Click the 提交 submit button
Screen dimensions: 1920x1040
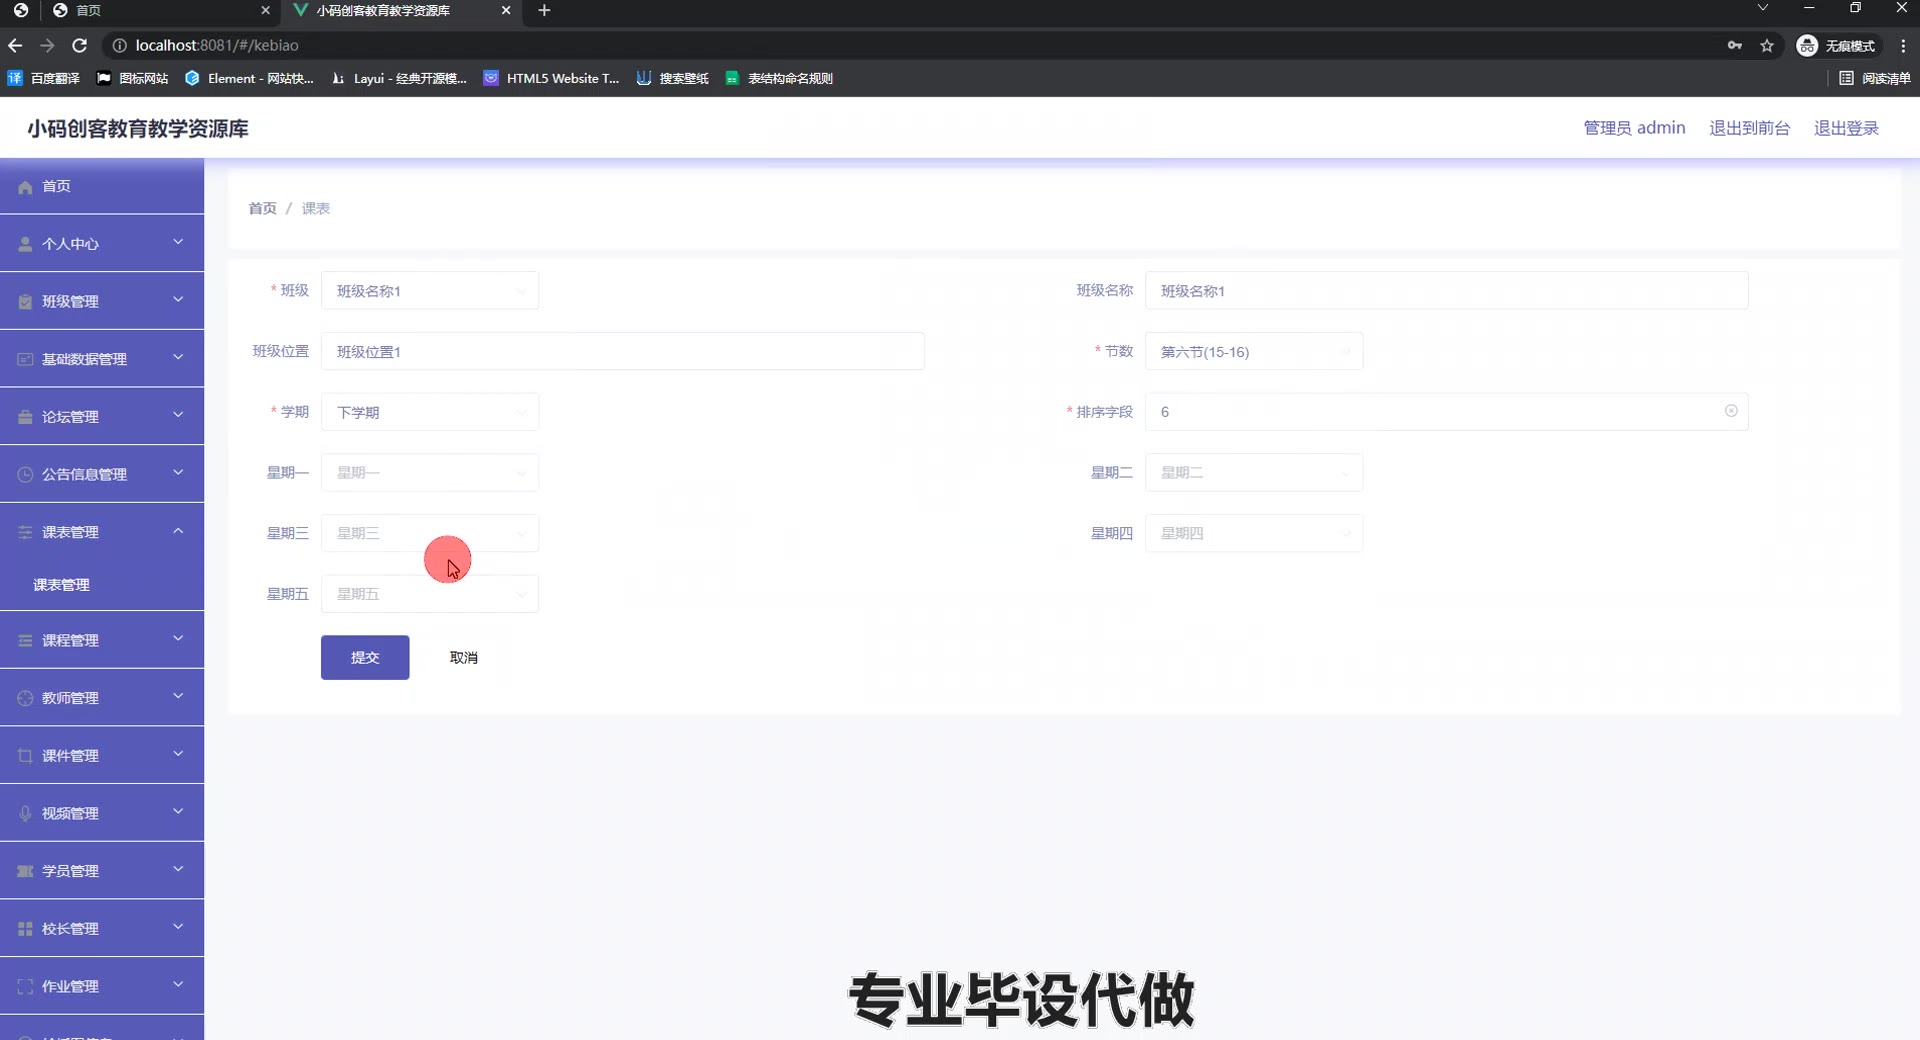coord(365,658)
